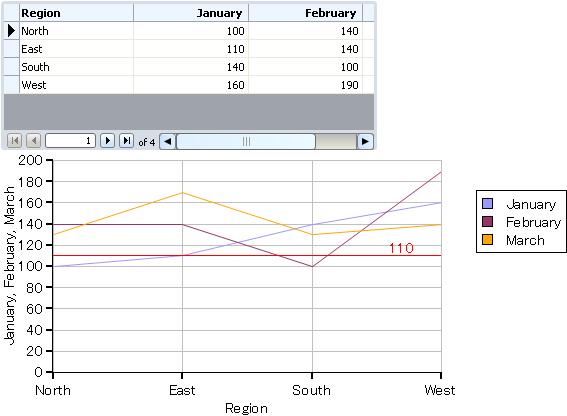Viewport: 567px width, 416px height.
Task: Select the January legend color swatch
Action: pyautogui.click(x=488, y=204)
